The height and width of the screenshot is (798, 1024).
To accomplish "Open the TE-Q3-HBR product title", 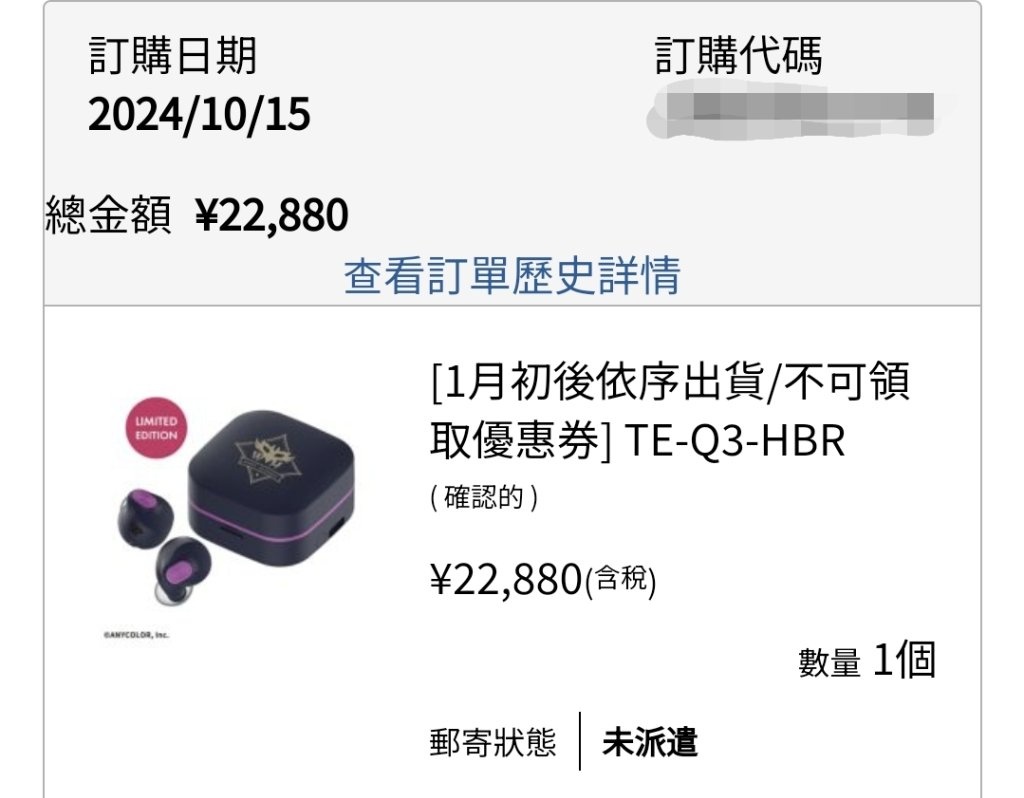I will pos(669,411).
